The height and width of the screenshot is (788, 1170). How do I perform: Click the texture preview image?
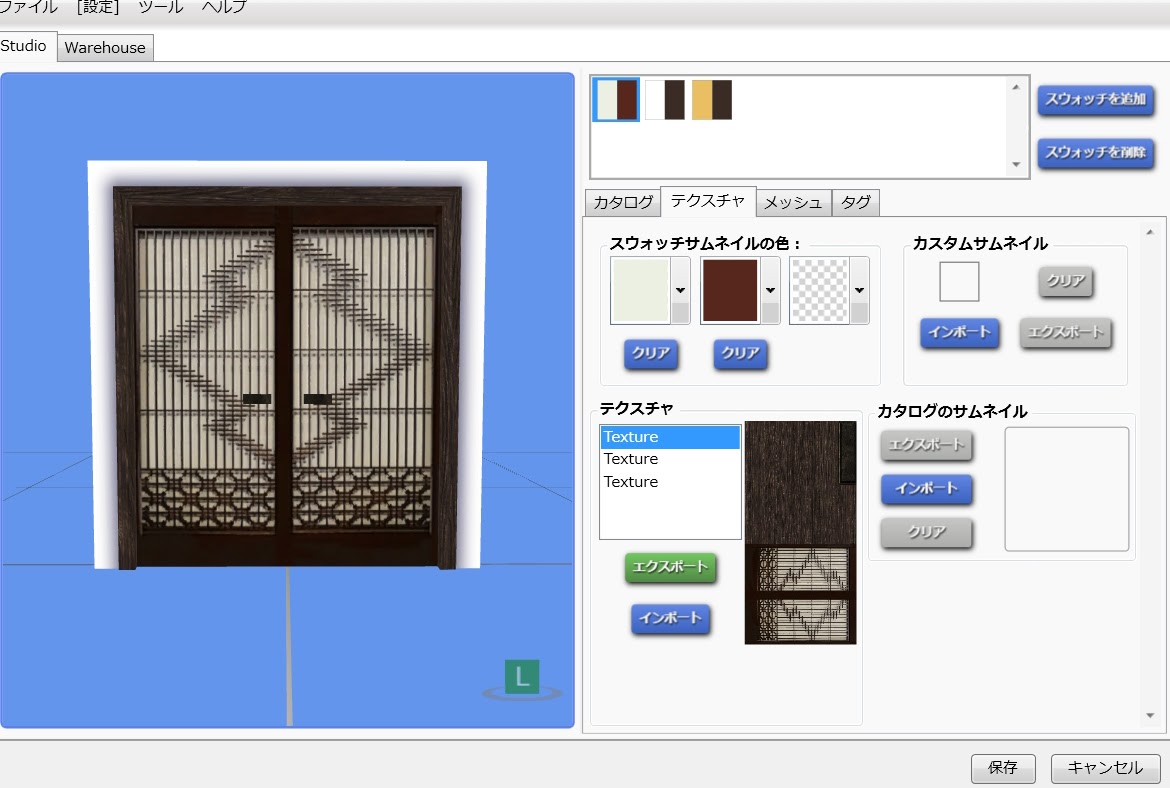[x=800, y=532]
